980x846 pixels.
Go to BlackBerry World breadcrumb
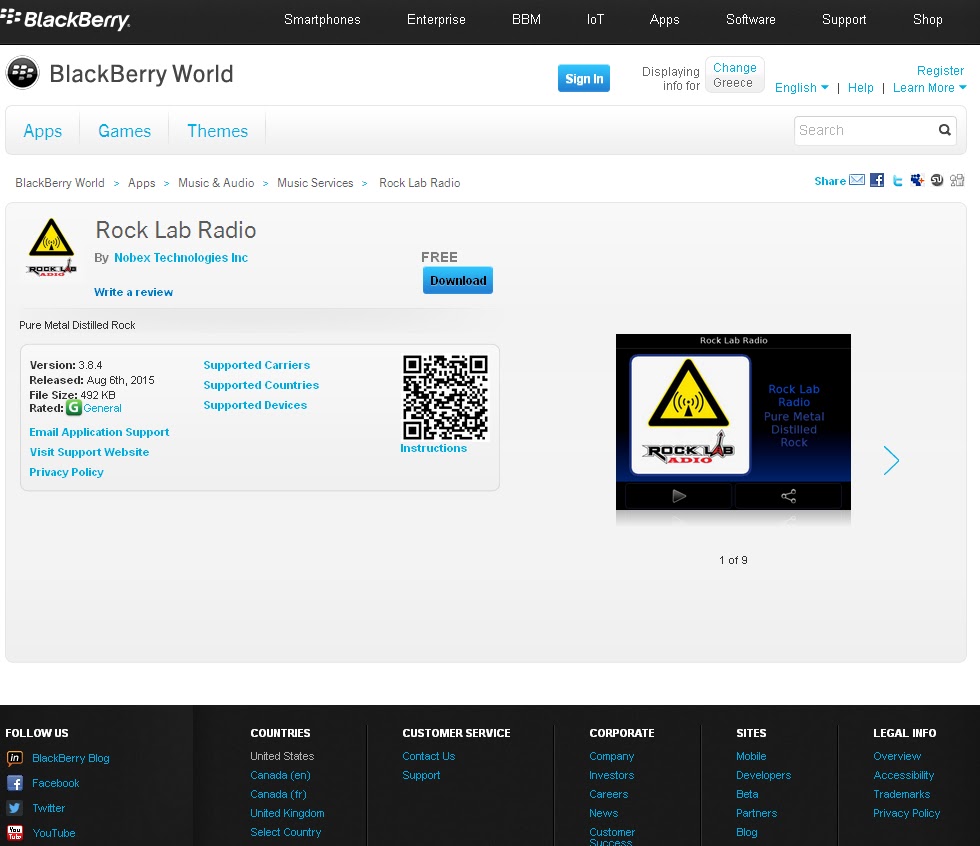click(59, 182)
